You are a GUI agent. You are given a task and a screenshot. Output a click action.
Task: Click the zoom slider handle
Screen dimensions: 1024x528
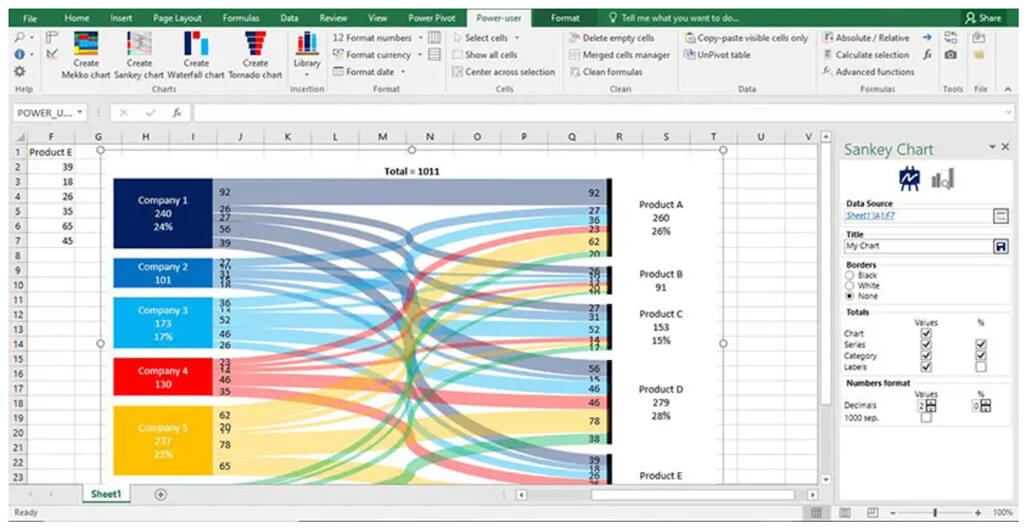(x=935, y=513)
